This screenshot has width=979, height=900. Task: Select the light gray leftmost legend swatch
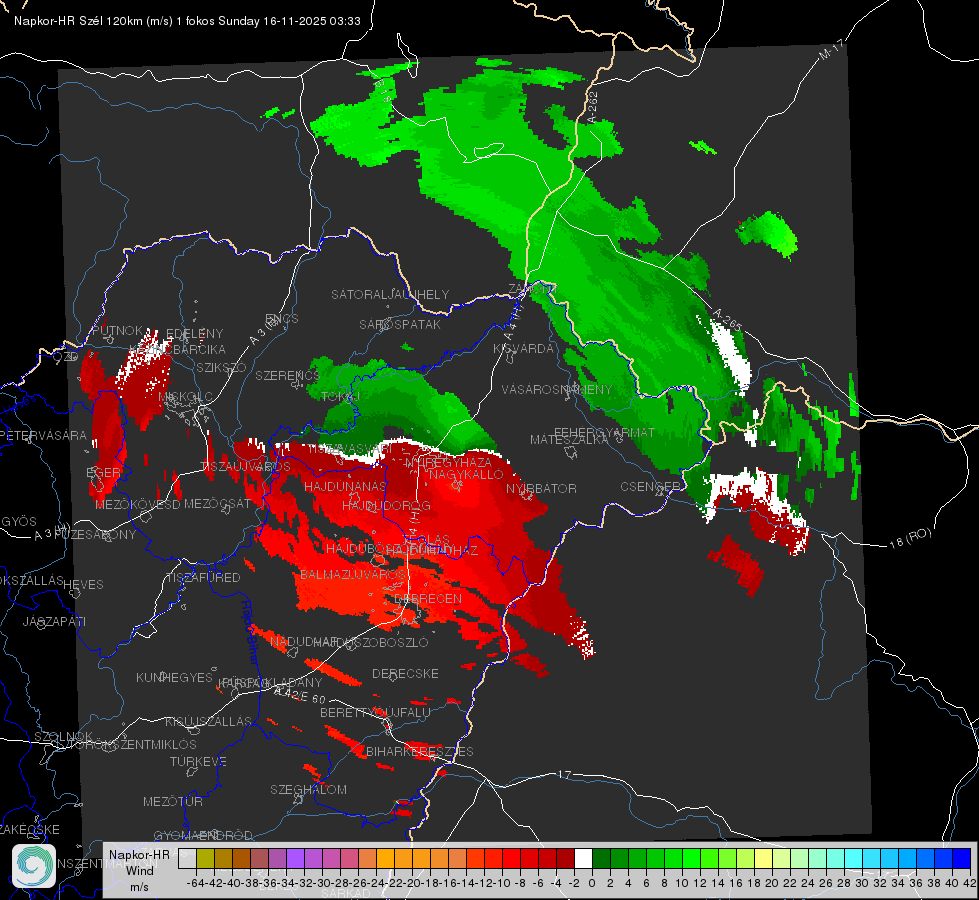coord(187,859)
